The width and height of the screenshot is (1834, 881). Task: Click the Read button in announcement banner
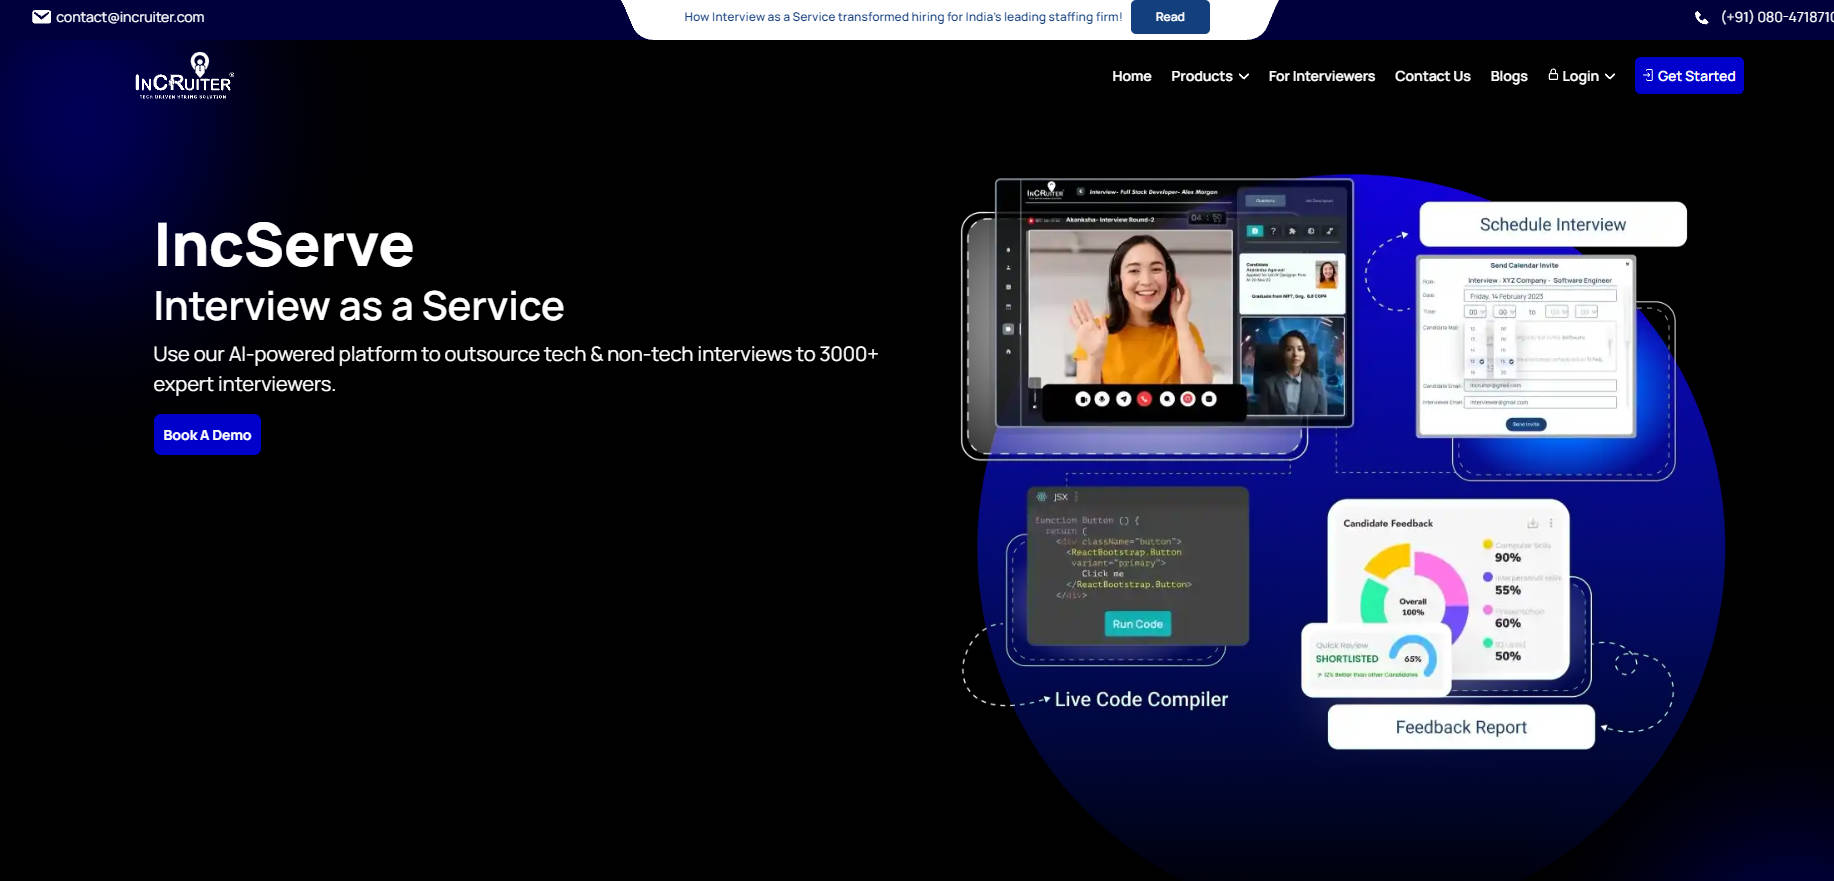[1169, 17]
